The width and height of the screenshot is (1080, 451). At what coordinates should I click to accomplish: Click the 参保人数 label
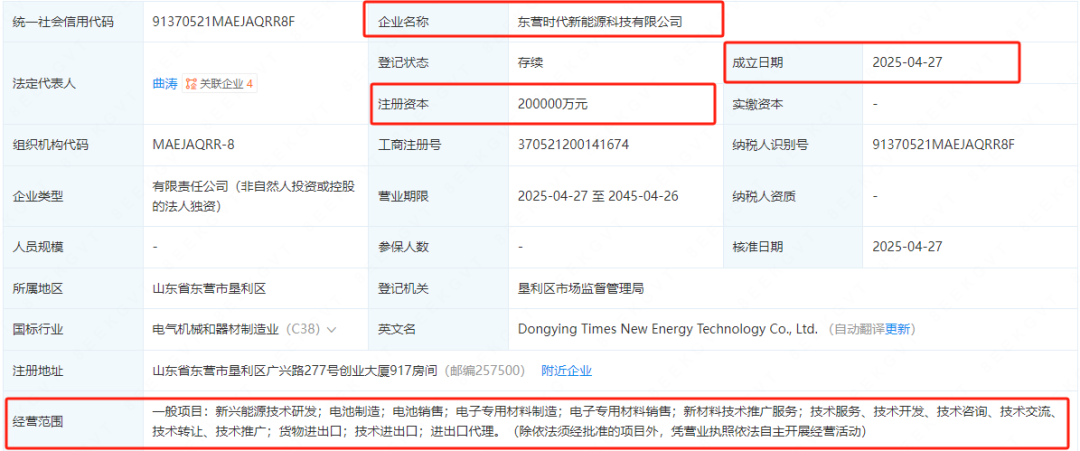coord(404,247)
